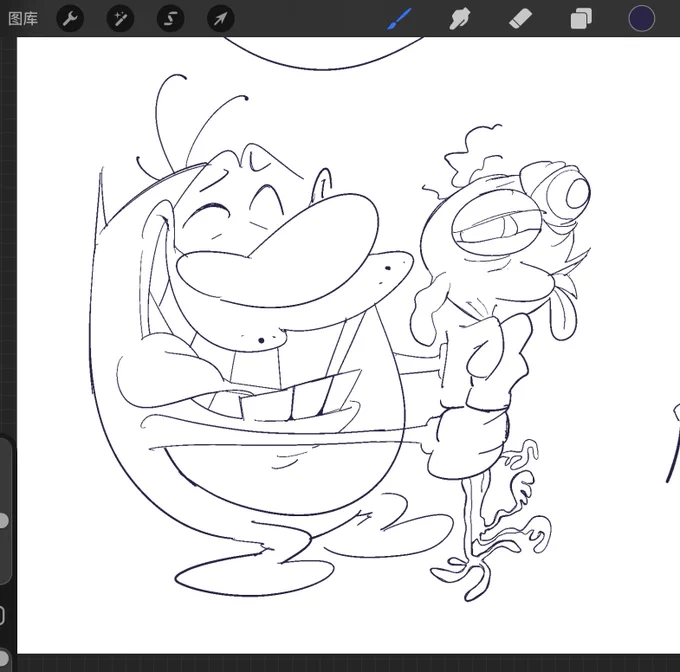Open the Layers panel
This screenshot has height=672, width=680.
click(x=581, y=19)
